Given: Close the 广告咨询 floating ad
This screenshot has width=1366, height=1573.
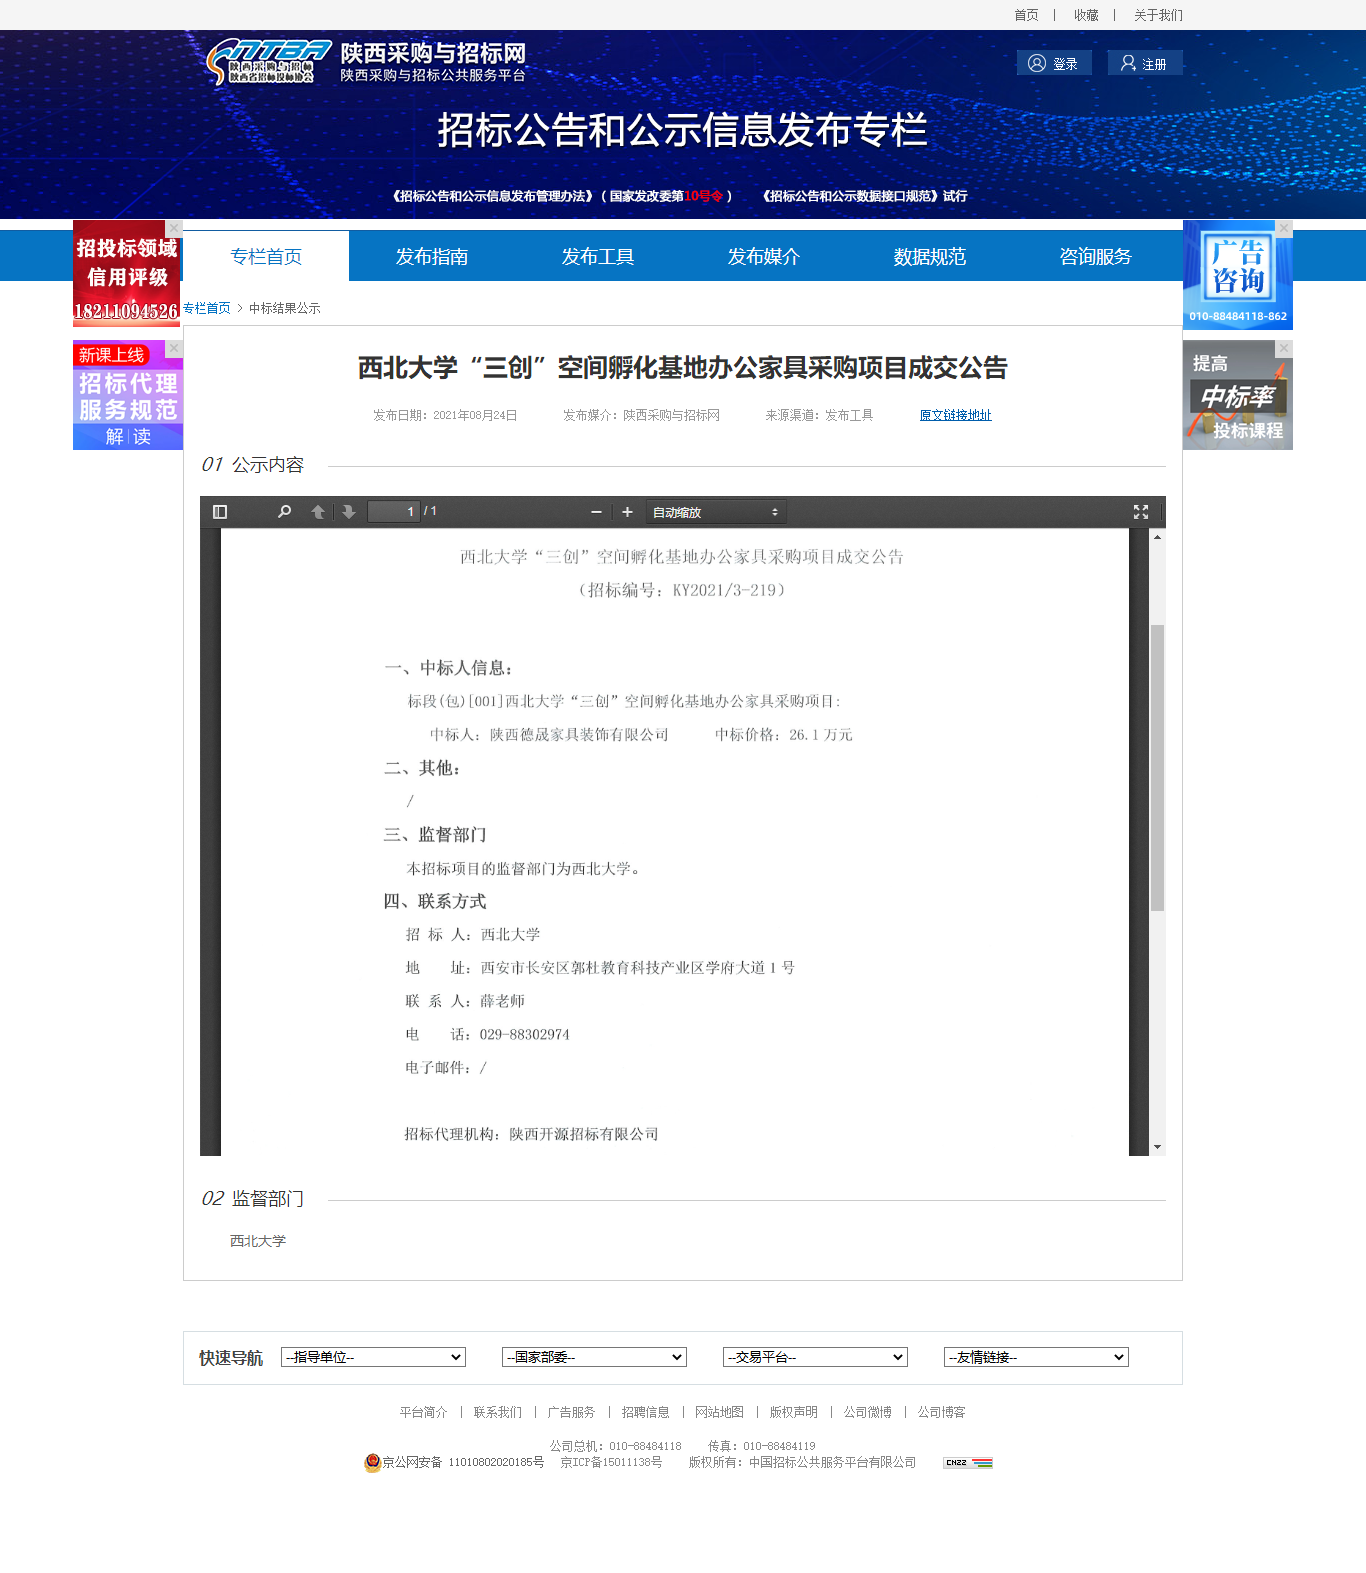Looking at the screenshot, I should pyautogui.click(x=1284, y=228).
